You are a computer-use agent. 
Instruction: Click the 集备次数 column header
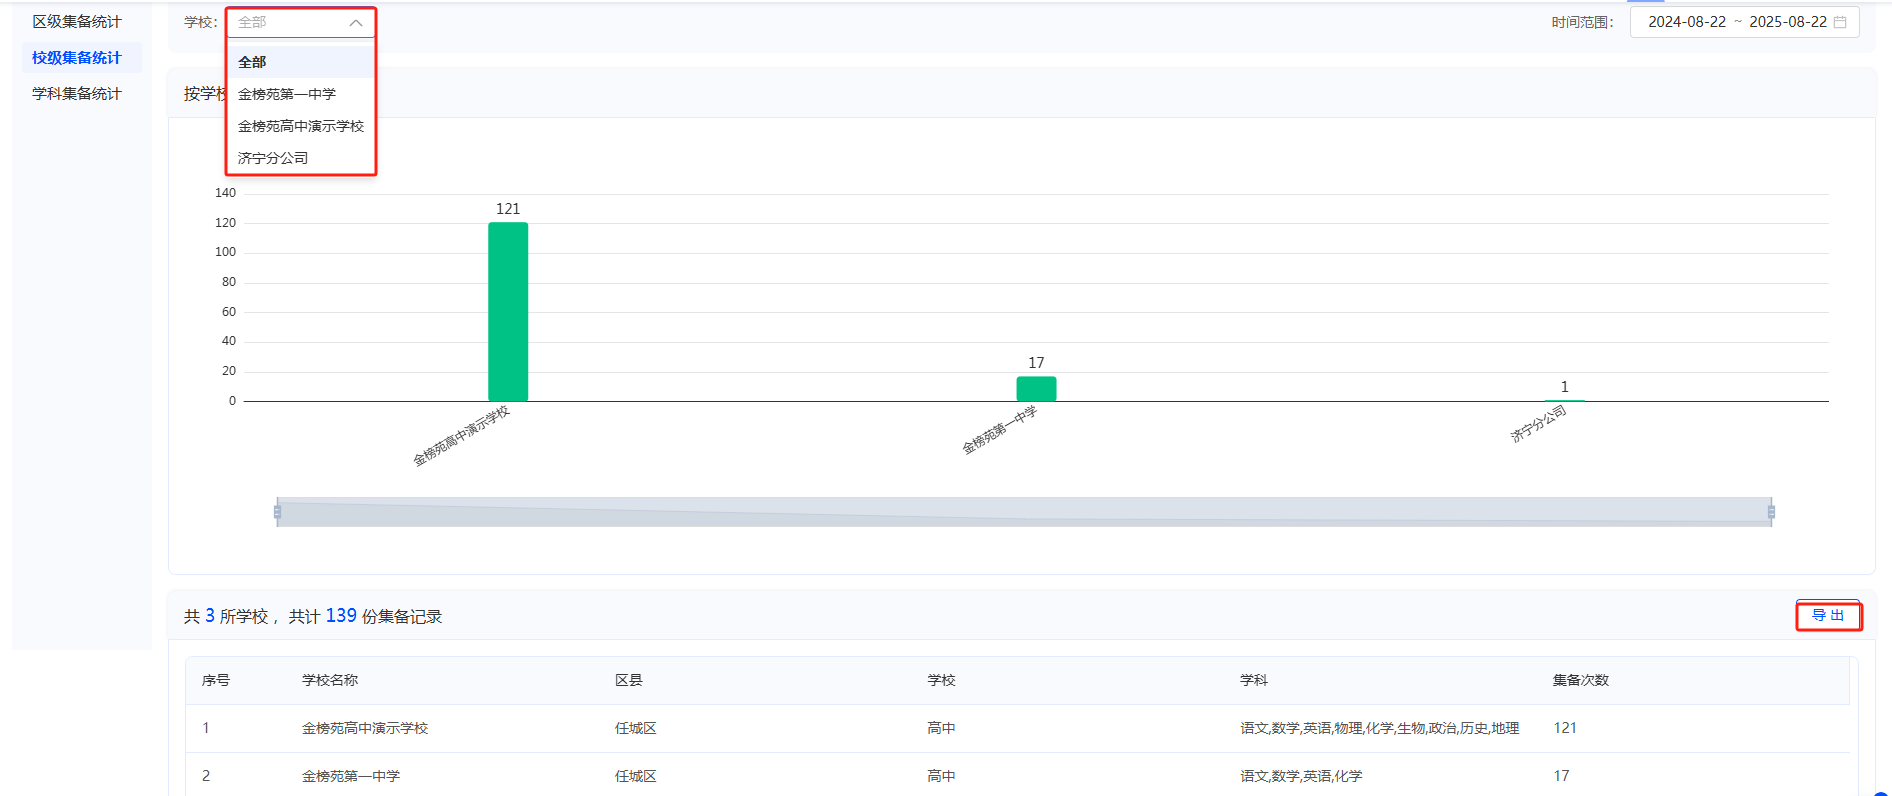(x=1581, y=680)
